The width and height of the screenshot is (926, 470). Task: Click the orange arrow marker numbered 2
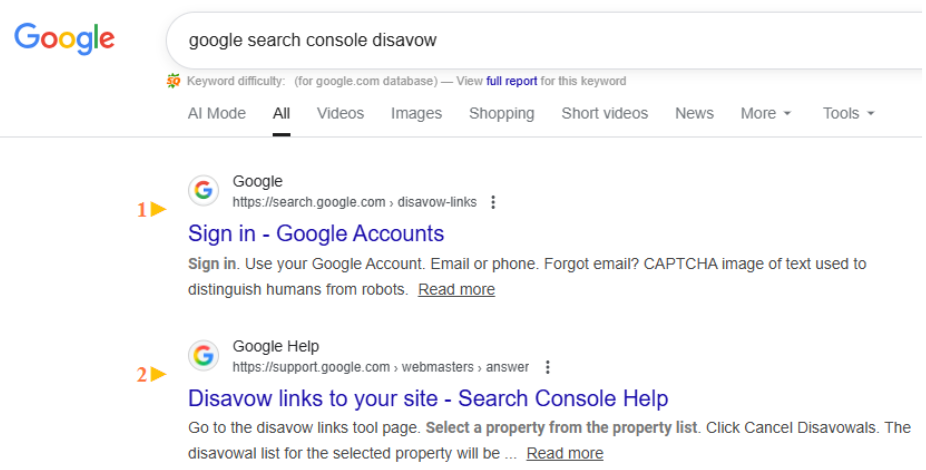point(152,375)
